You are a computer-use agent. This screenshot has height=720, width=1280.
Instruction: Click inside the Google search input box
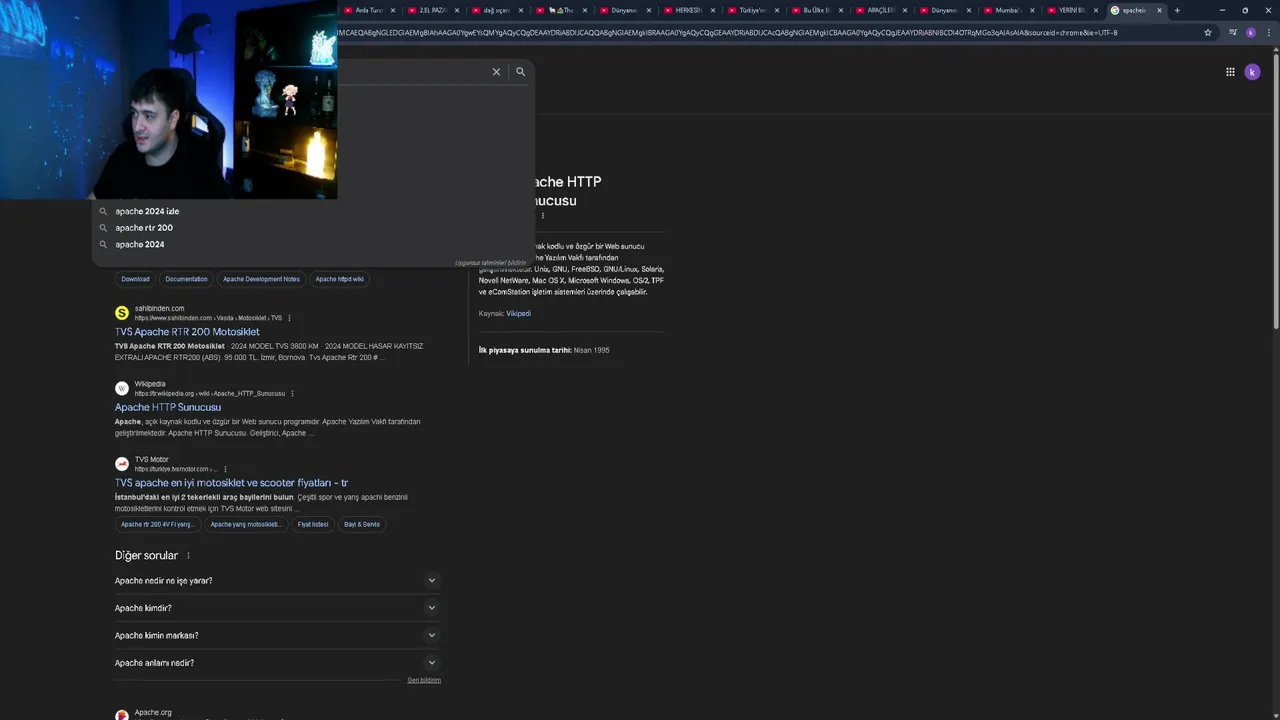(x=410, y=72)
